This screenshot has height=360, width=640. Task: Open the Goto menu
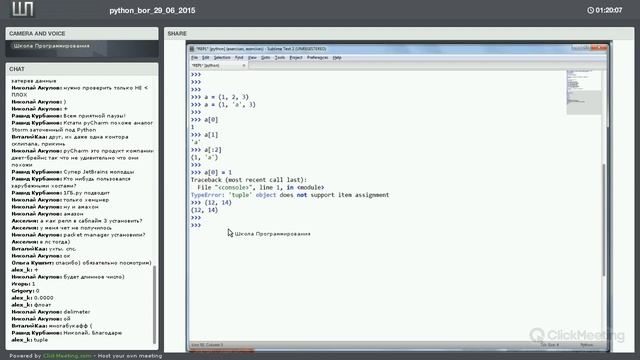point(266,58)
